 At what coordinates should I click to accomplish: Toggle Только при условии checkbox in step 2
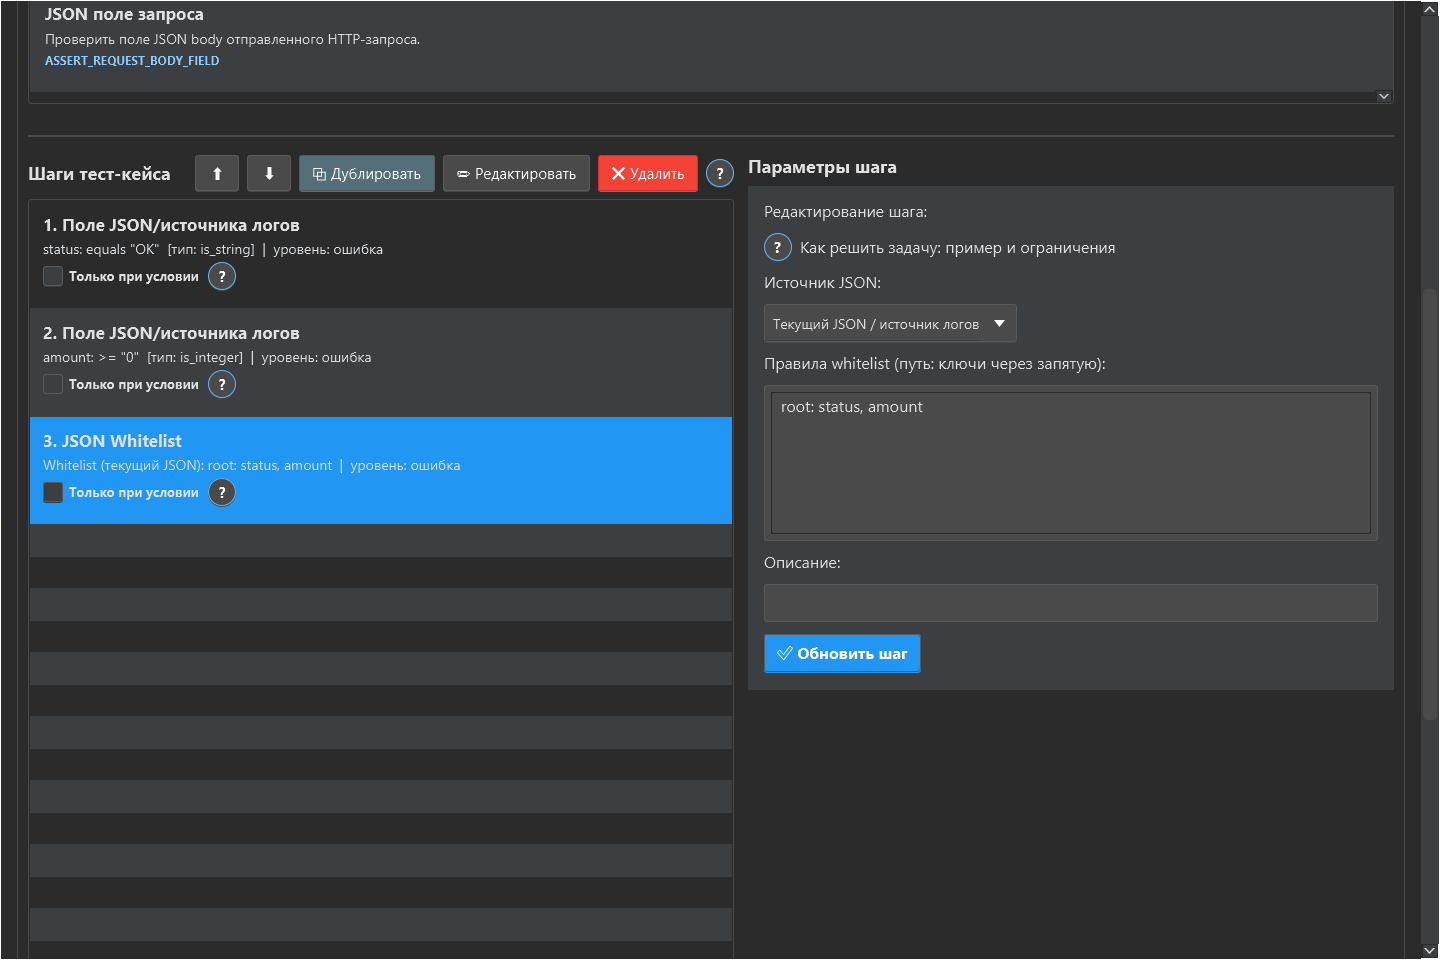click(53, 385)
